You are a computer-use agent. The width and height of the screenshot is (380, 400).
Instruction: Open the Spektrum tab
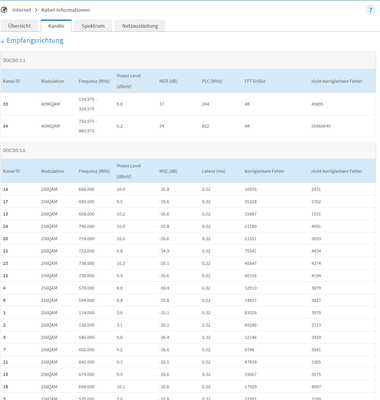(x=93, y=26)
